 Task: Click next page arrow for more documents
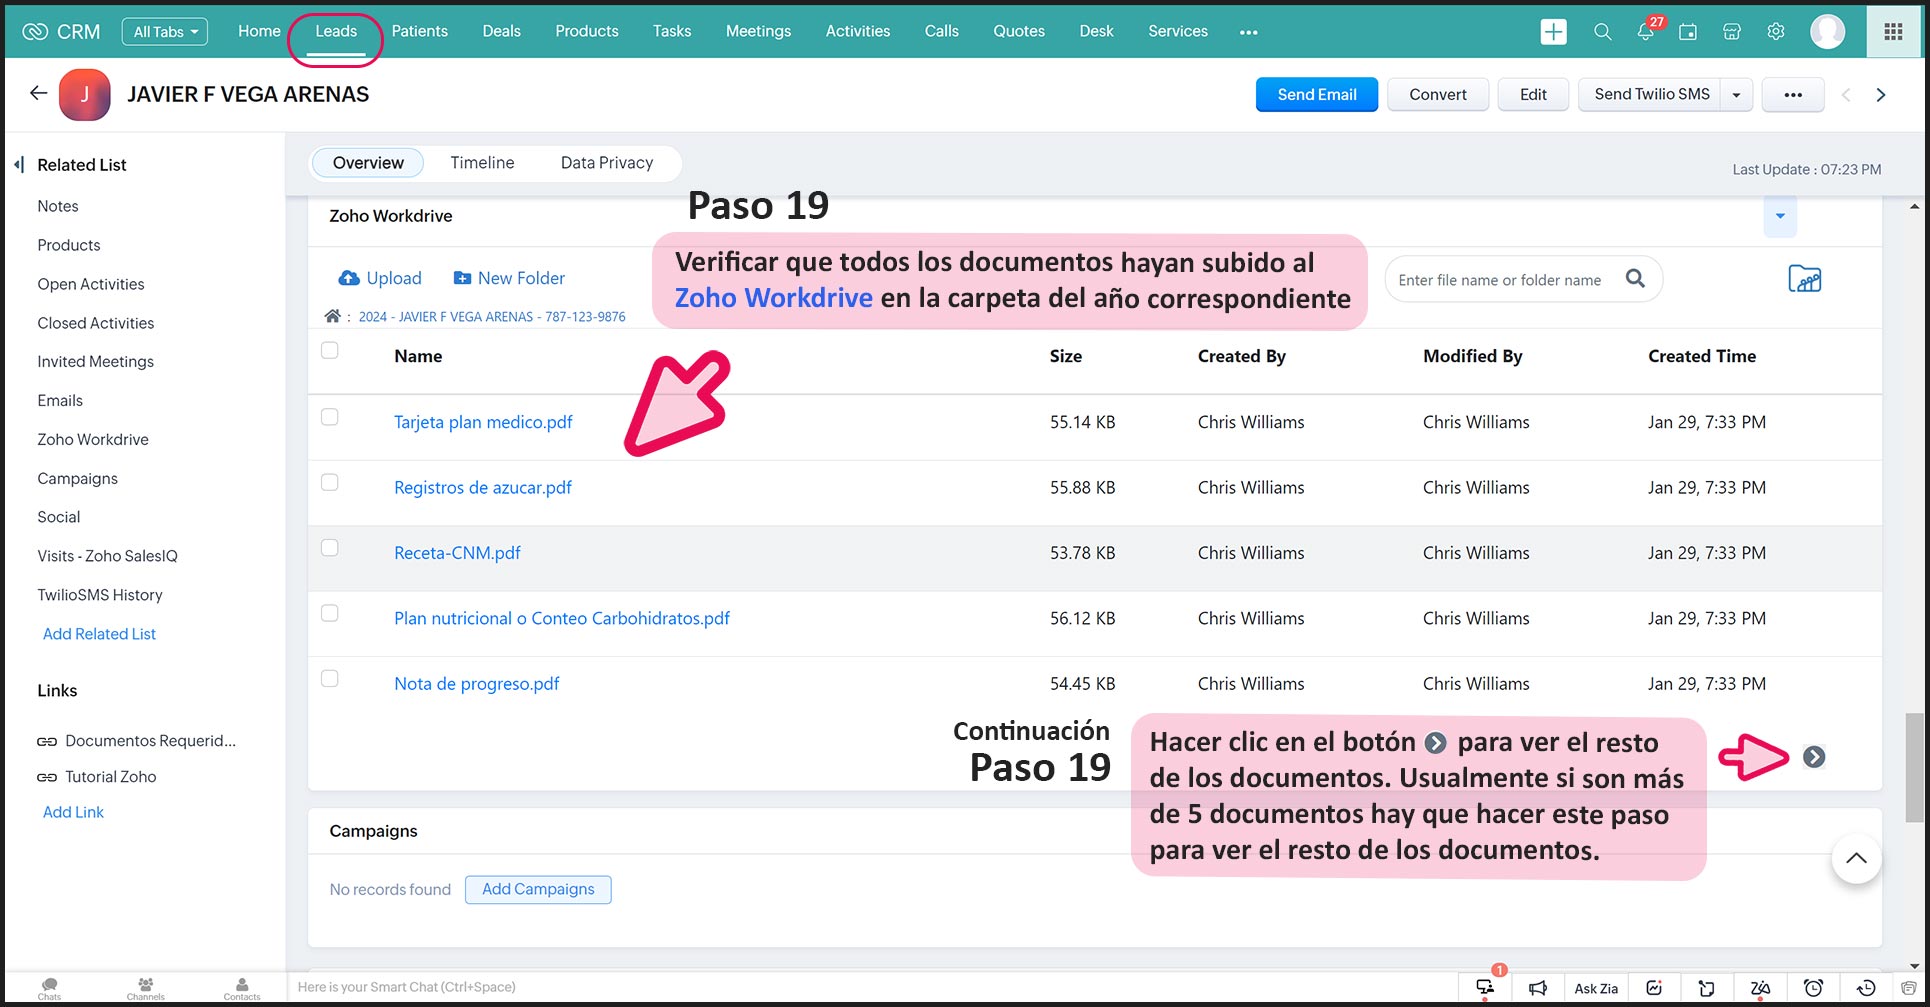click(x=1814, y=757)
